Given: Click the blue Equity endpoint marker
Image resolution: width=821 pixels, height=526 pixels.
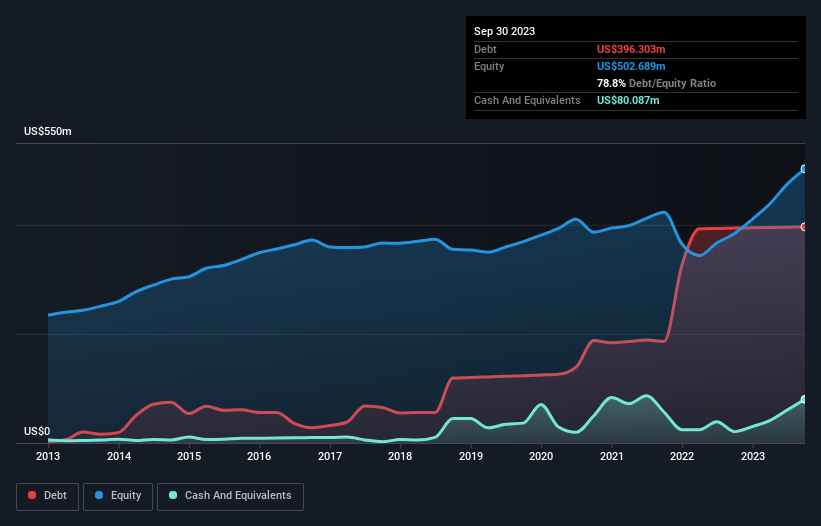Looking at the screenshot, I should tap(804, 169).
